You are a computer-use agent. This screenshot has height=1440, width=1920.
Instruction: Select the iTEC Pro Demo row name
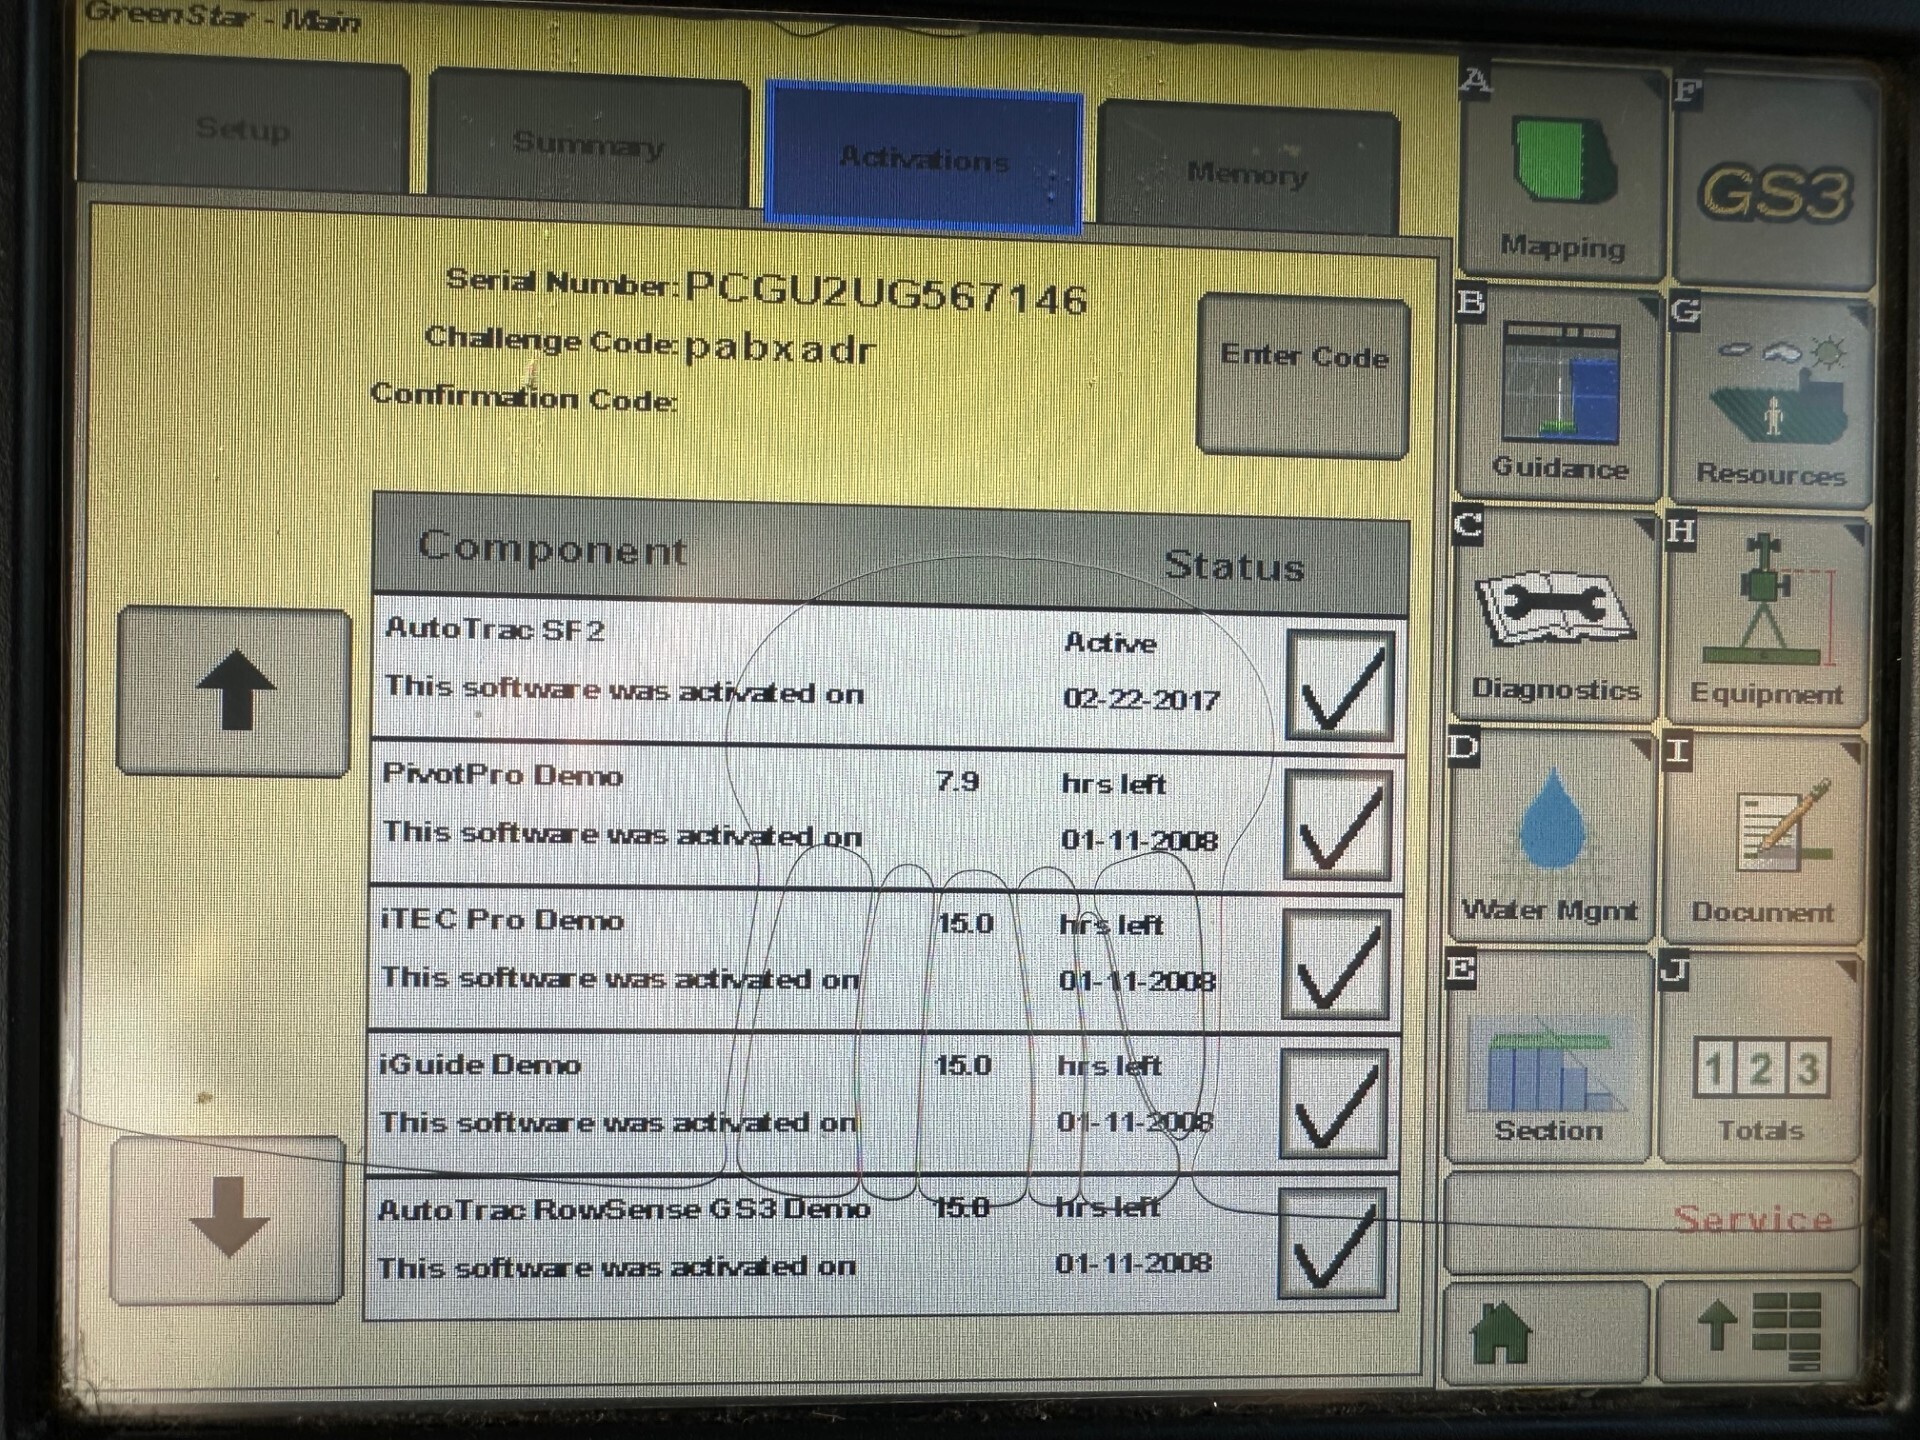502,919
